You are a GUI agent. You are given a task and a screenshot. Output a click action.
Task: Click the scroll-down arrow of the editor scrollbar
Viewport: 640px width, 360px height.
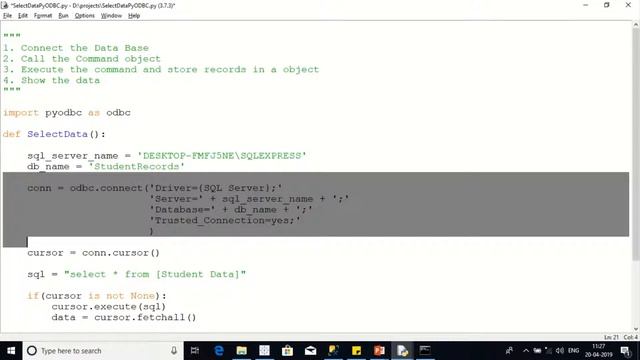(x=636, y=329)
